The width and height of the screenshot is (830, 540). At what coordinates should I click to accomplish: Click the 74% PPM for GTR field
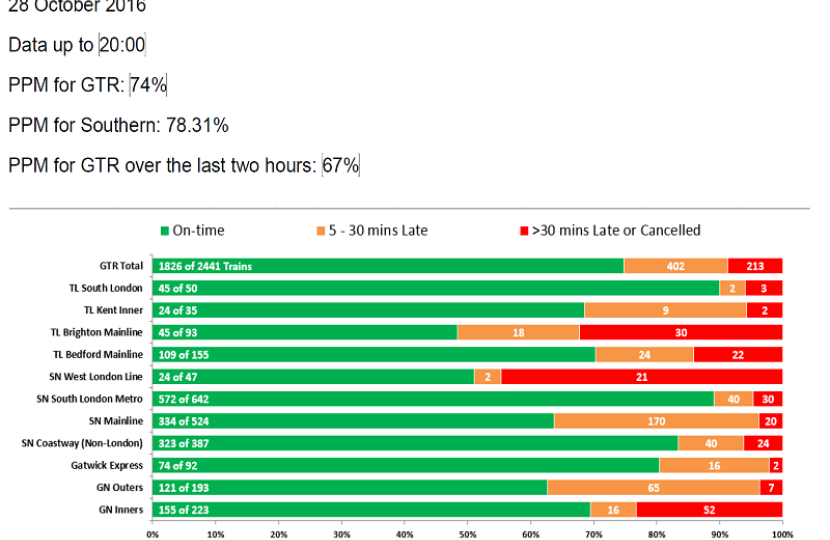(148, 85)
